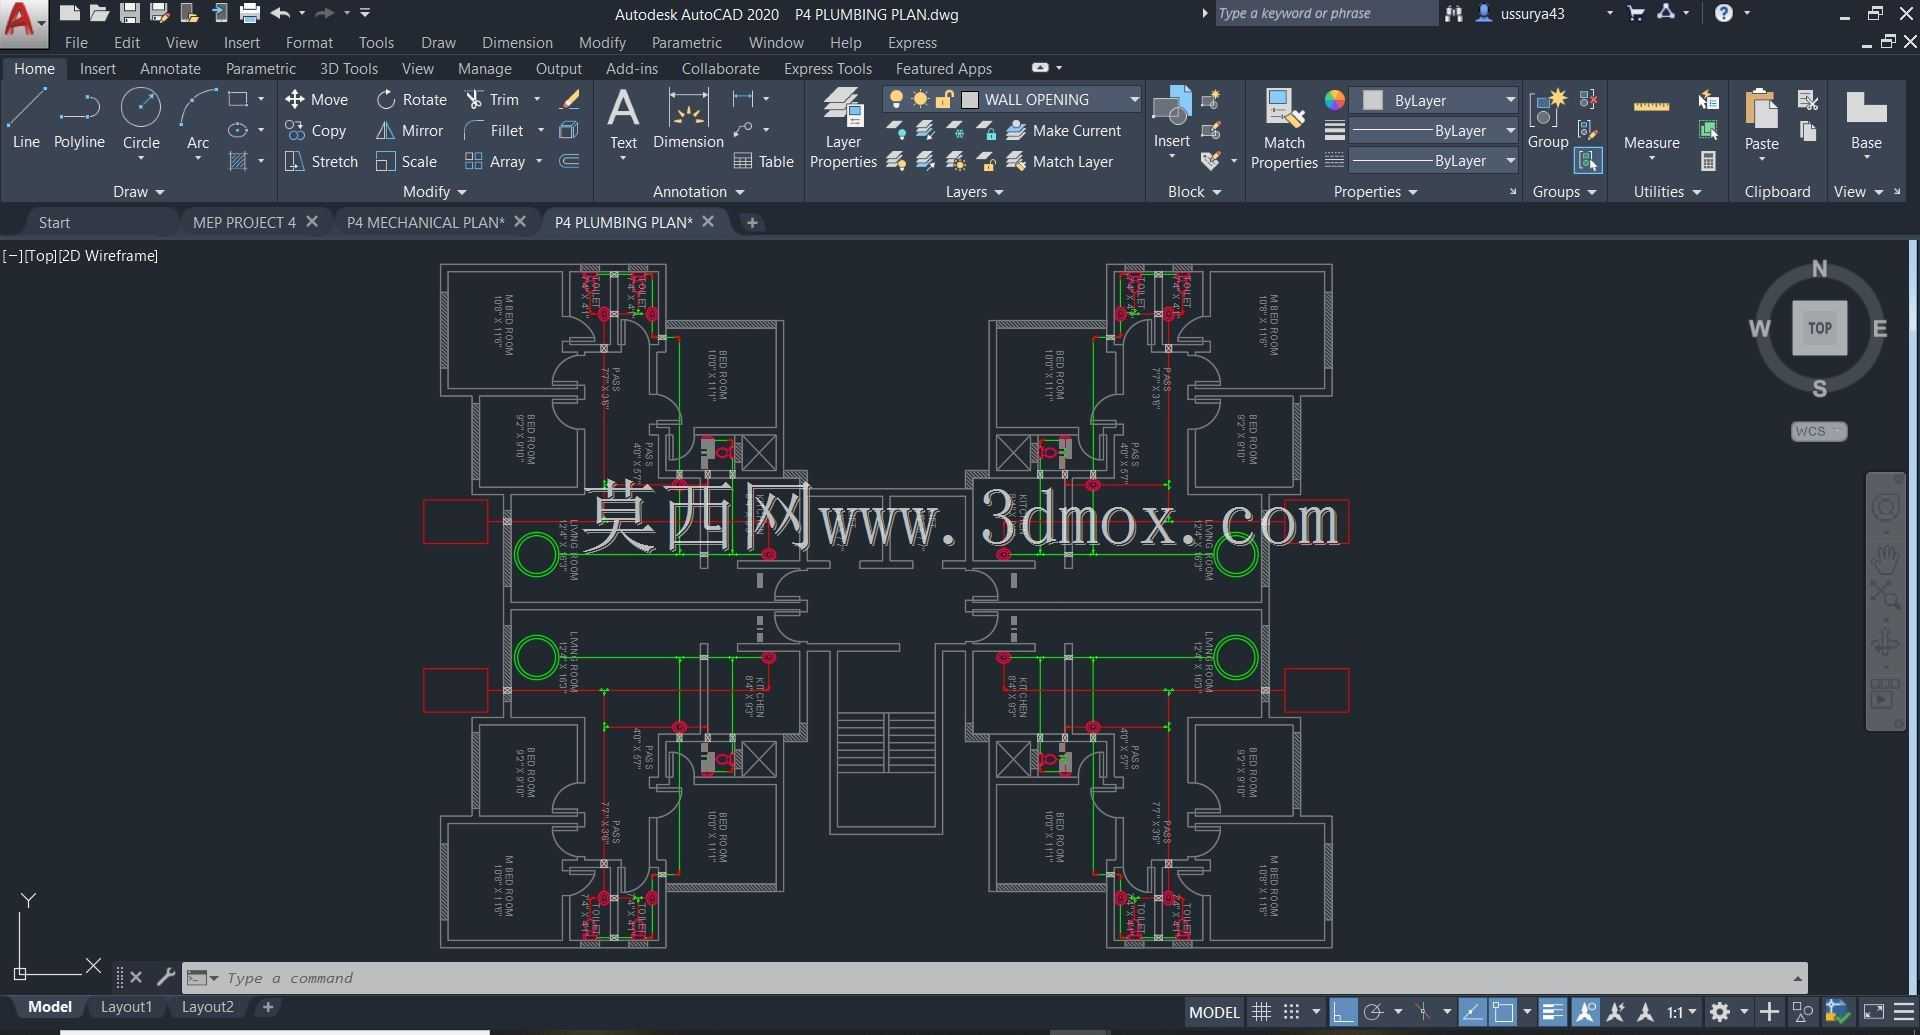Toggle 2D object snap in status bar
This screenshot has width=1920, height=1035.
(1502, 1012)
